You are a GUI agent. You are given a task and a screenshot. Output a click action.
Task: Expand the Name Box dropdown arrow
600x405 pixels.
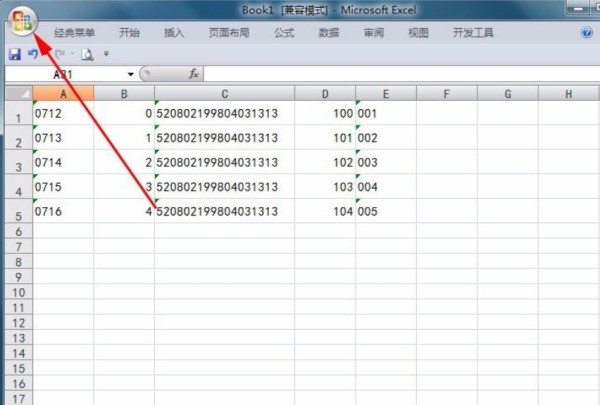pos(131,74)
